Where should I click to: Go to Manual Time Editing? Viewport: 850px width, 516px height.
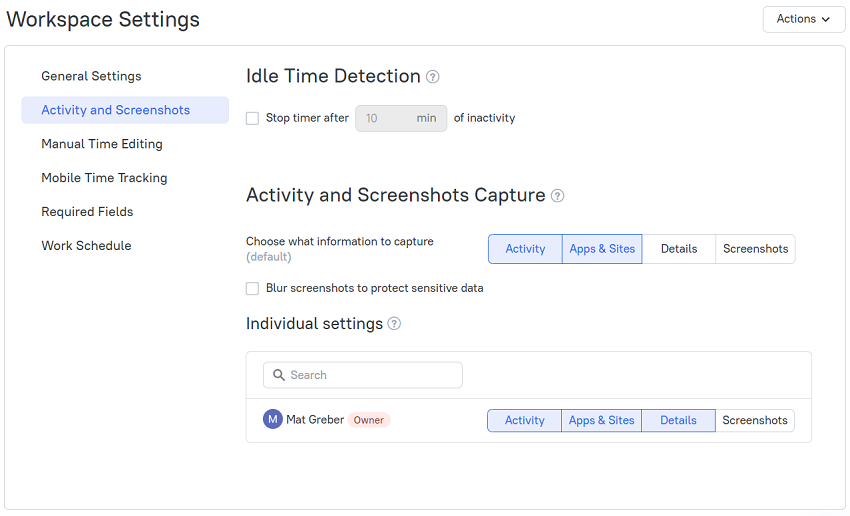pos(102,144)
